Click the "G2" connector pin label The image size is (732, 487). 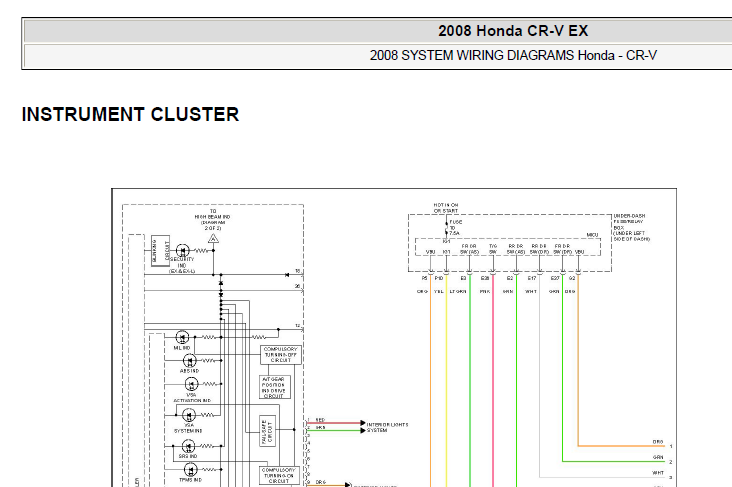point(572,278)
